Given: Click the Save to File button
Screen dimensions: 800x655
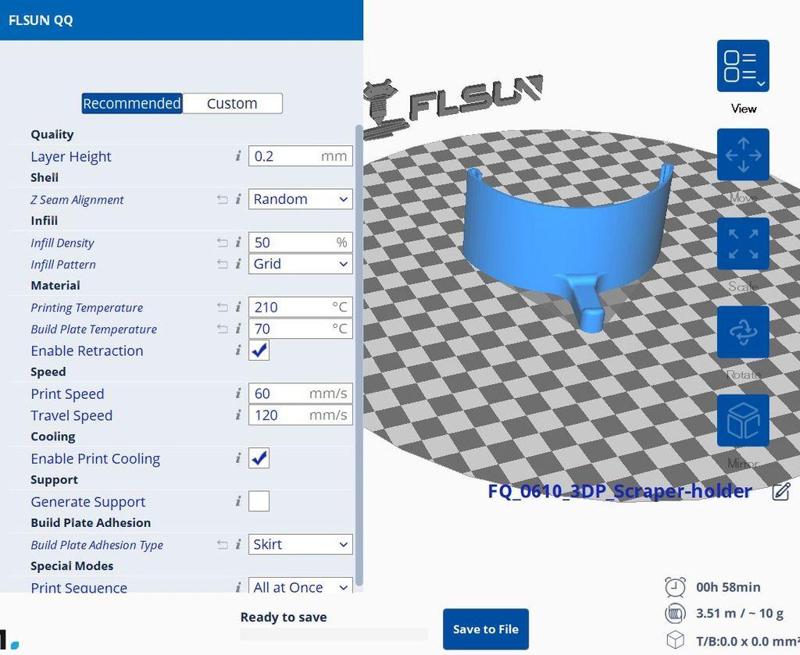Looking at the screenshot, I should 486,629.
